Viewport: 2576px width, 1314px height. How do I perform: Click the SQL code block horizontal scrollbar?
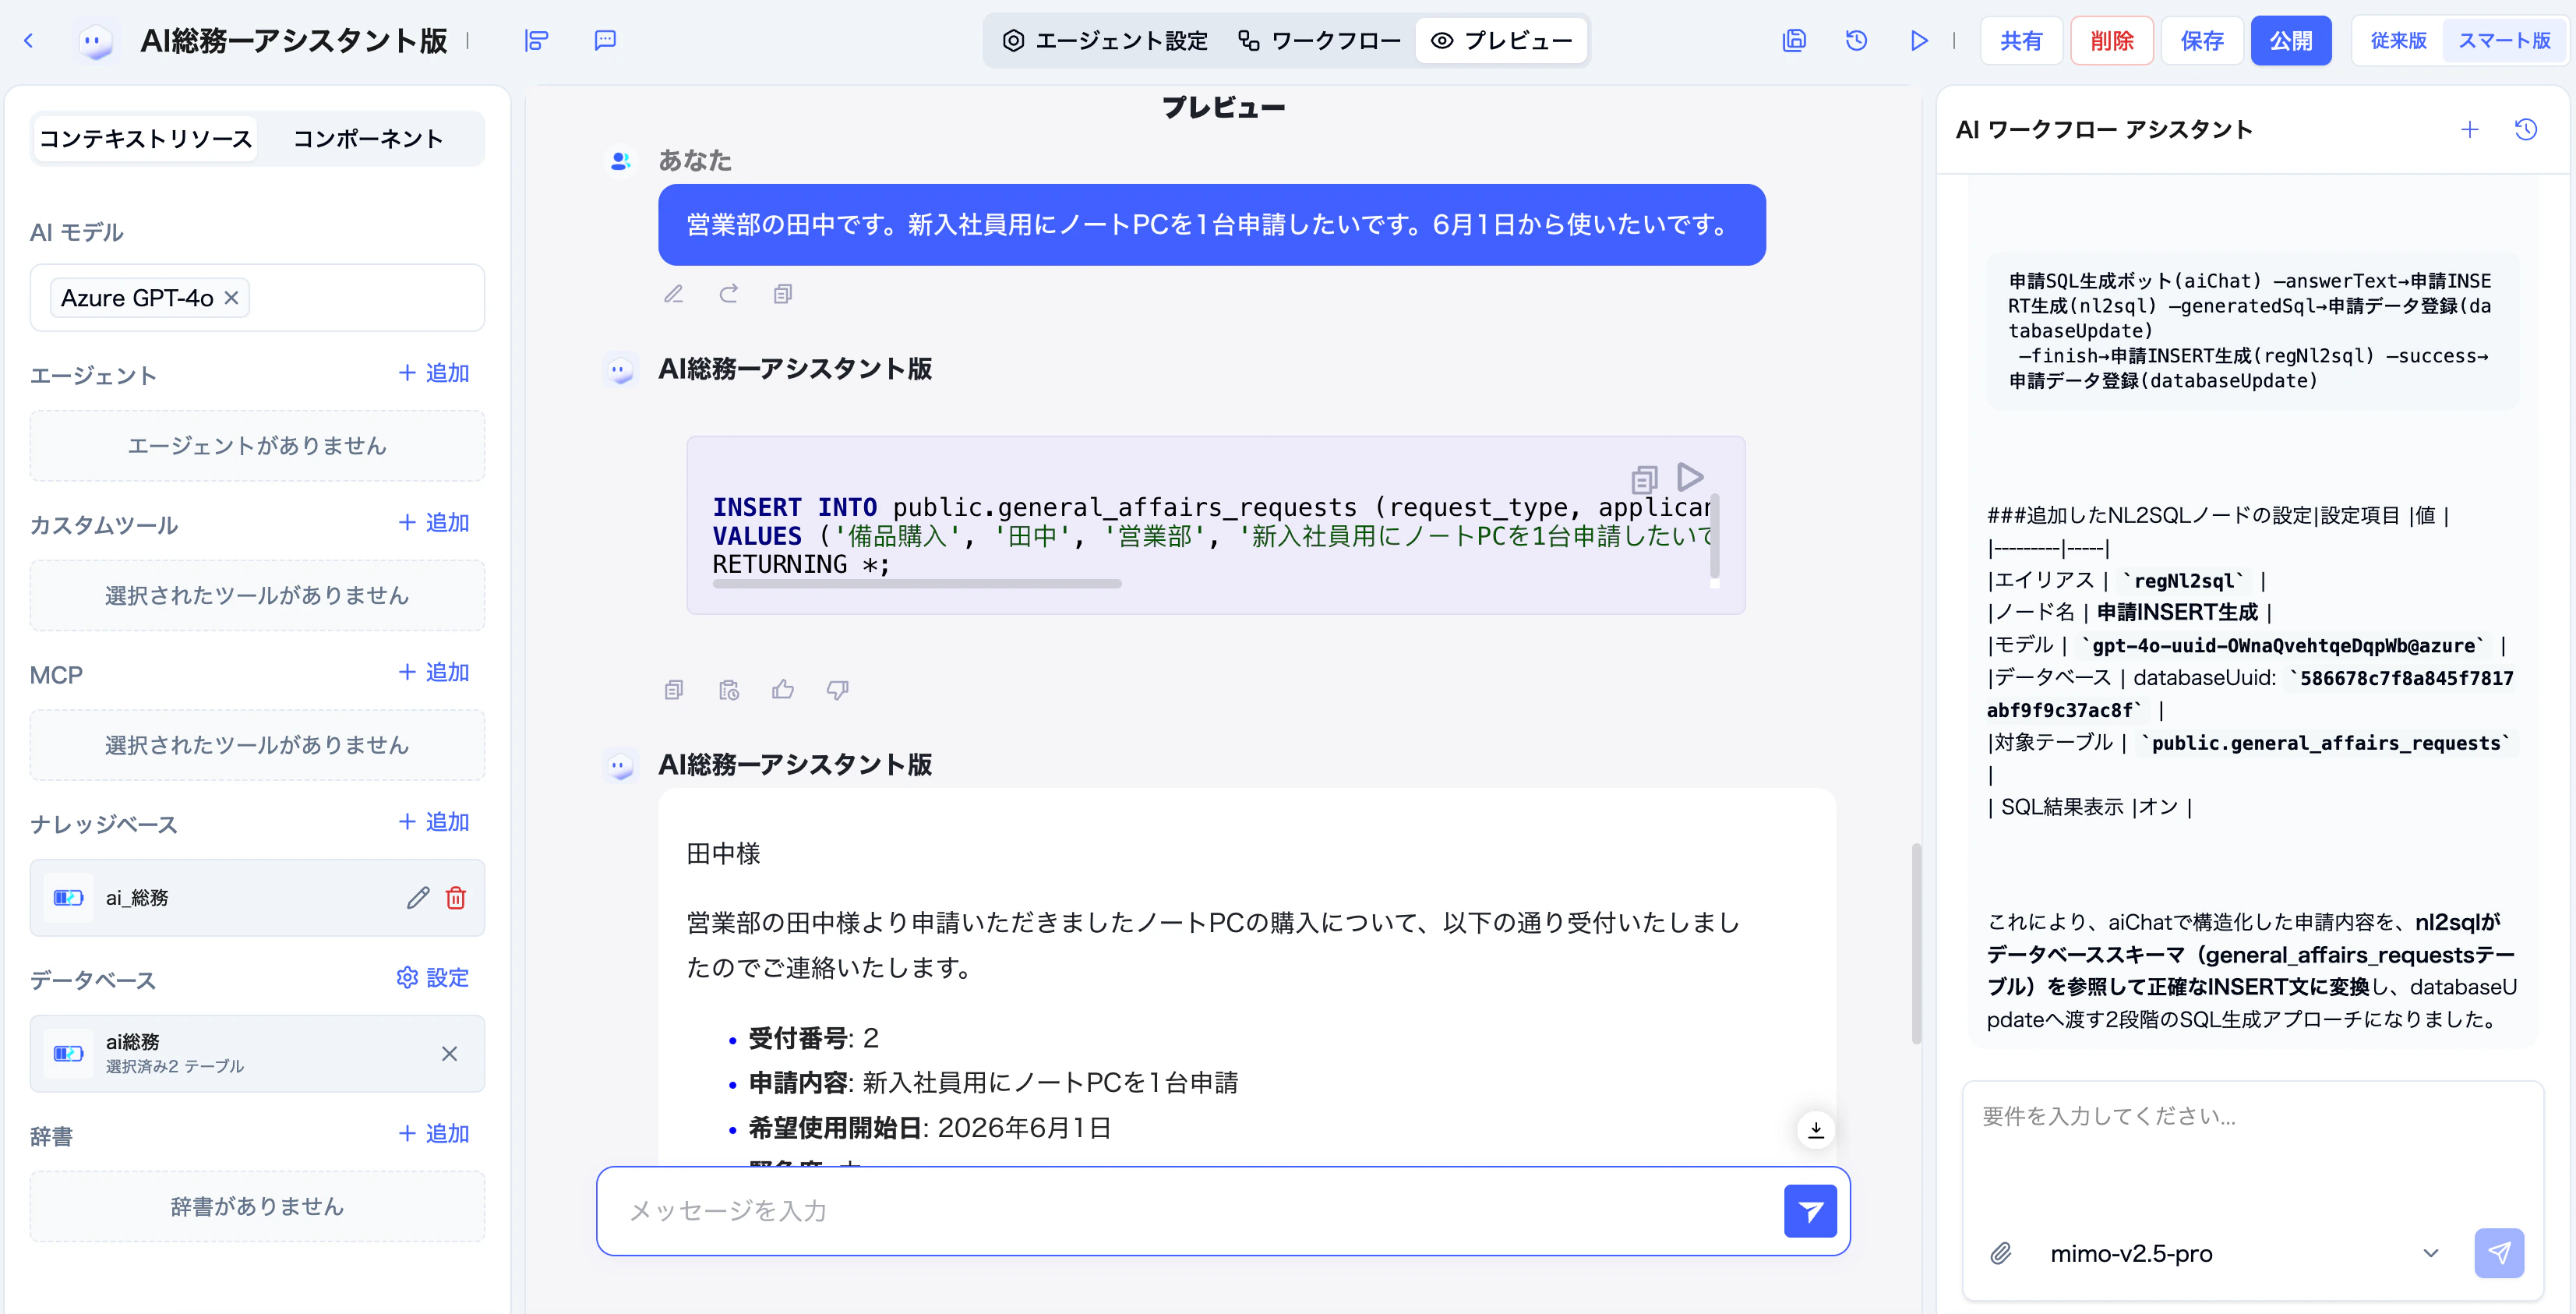(917, 584)
